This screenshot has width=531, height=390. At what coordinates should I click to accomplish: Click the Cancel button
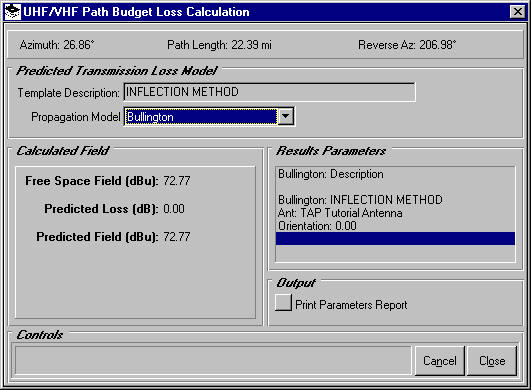[x=440, y=361]
